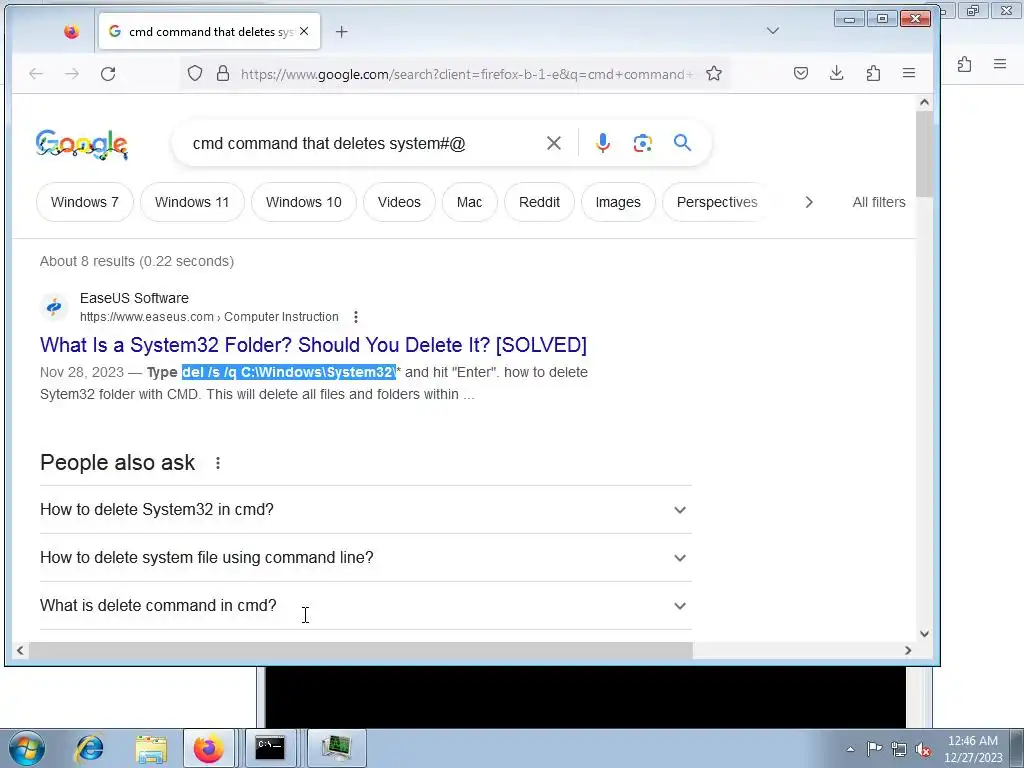Viewport: 1024px width, 768px height.
Task: Launch Internet Explorer from taskbar
Action: 89,748
